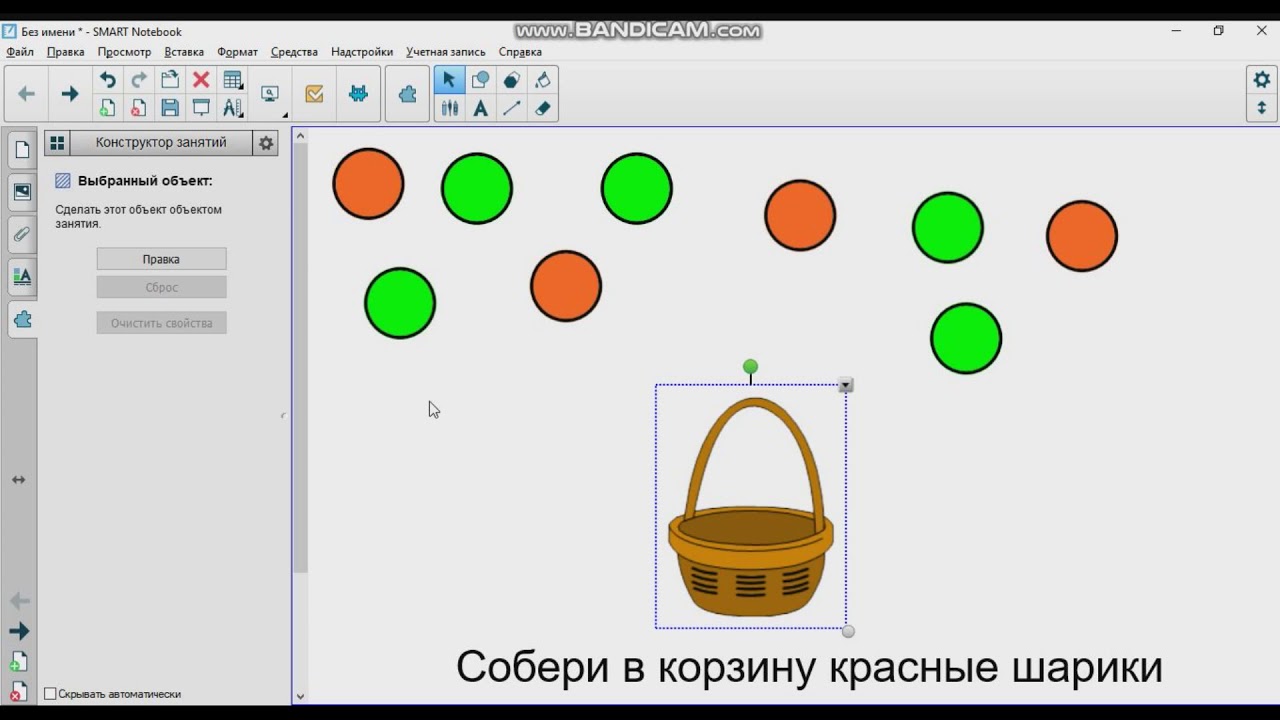The image size is (1280, 720).
Task: Select the Fill bucket tool
Action: 542,80
